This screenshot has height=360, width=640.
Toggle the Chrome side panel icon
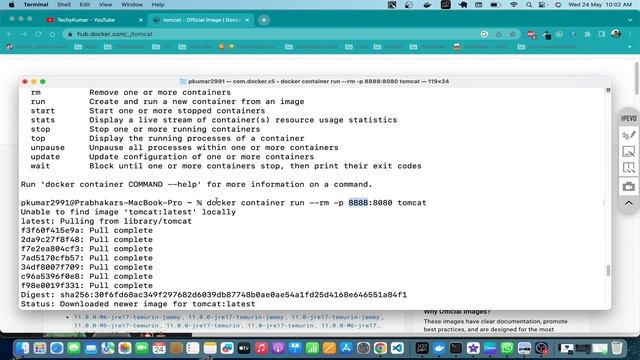(x=602, y=34)
